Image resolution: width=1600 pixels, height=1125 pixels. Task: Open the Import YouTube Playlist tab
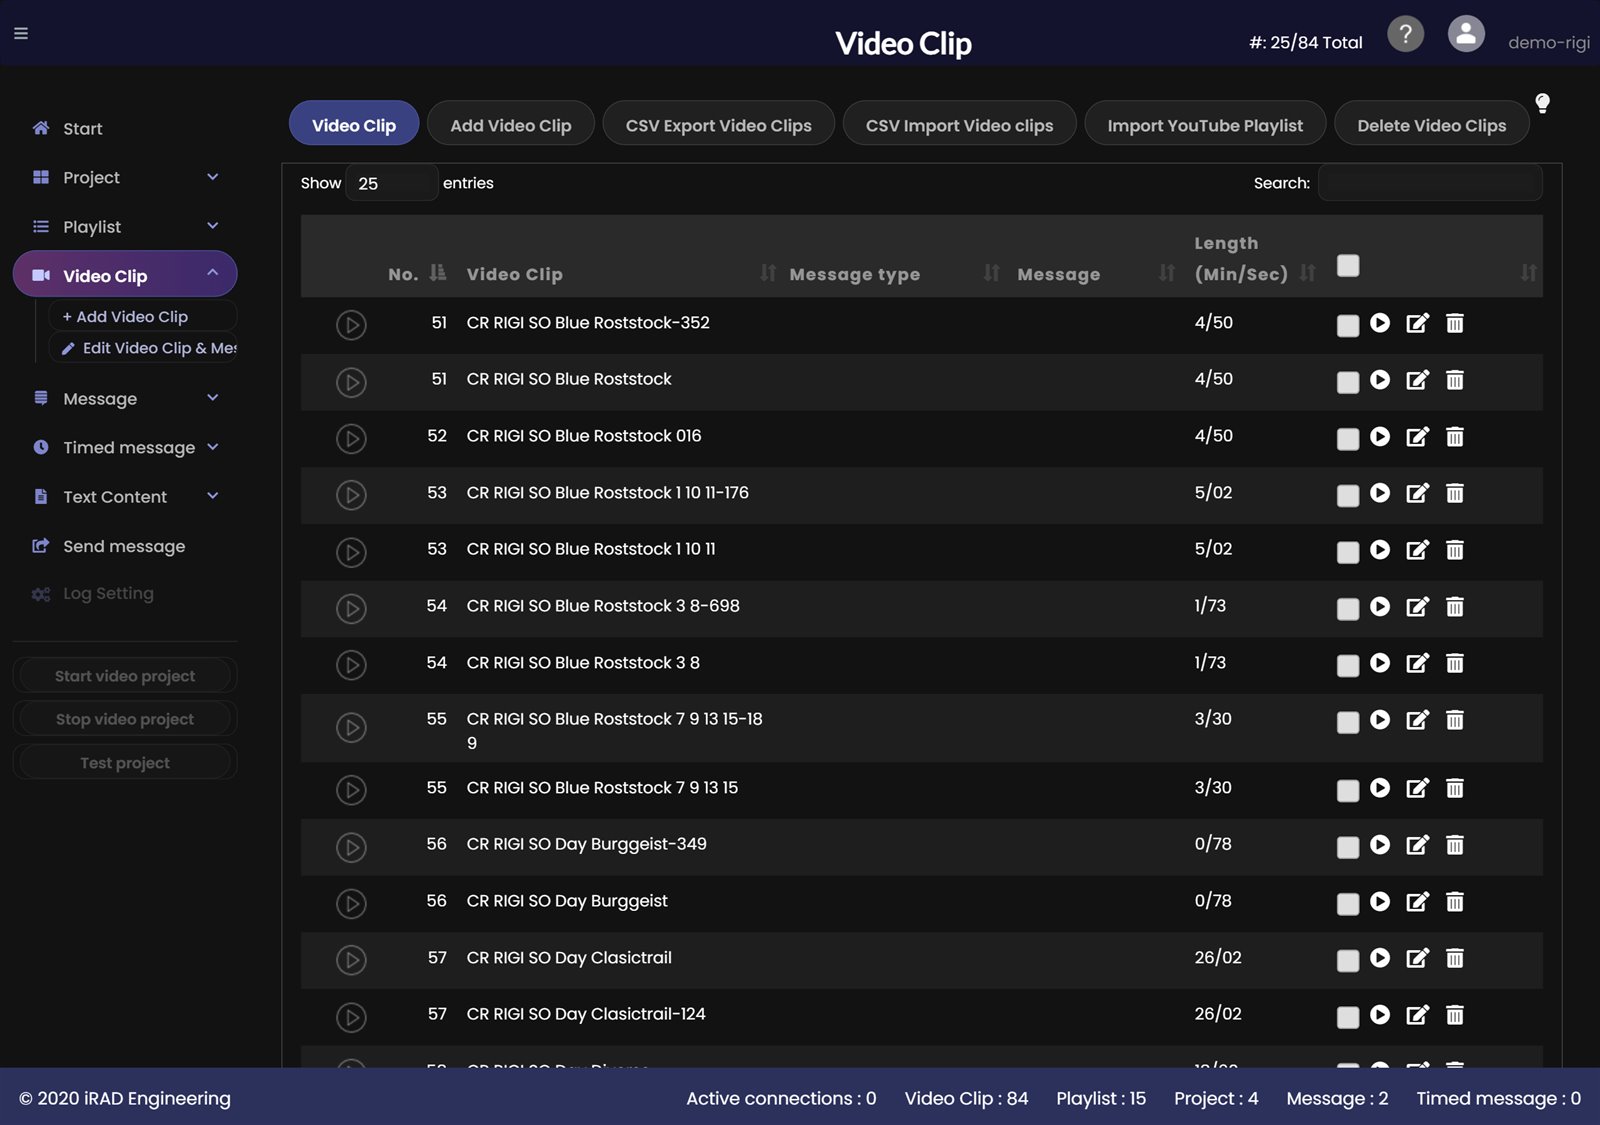1205,124
